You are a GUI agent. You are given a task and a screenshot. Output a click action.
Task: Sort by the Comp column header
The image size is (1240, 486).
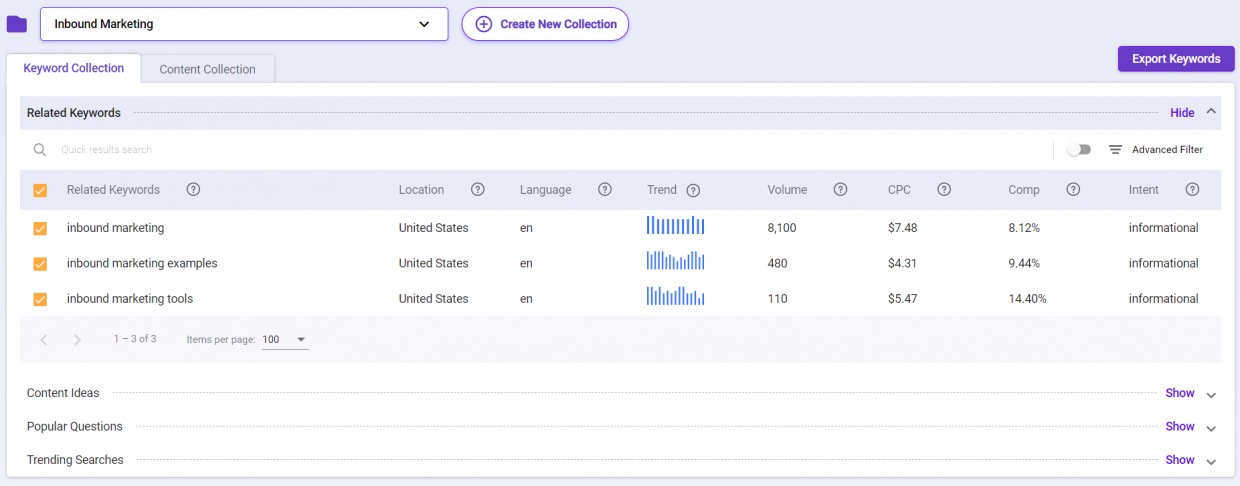[1024, 190]
